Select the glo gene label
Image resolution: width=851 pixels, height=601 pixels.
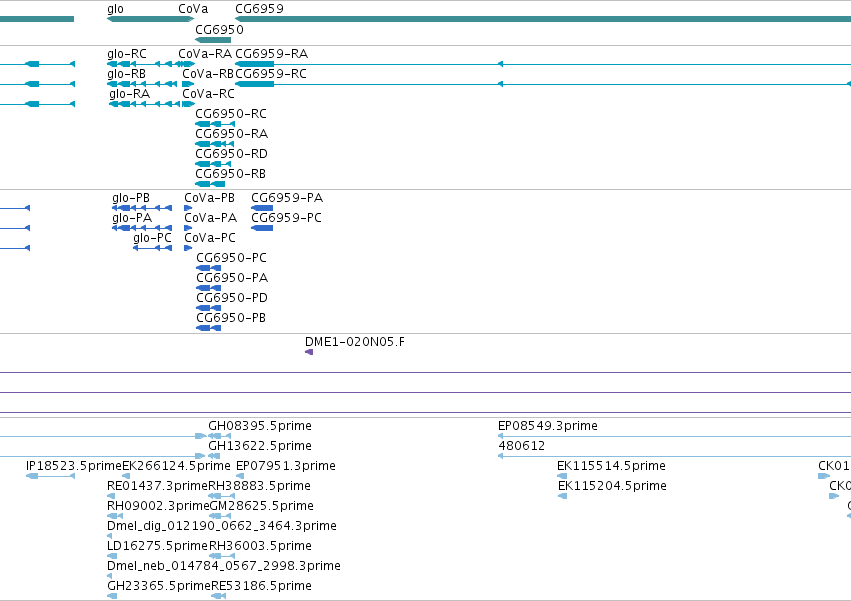(115, 9)
